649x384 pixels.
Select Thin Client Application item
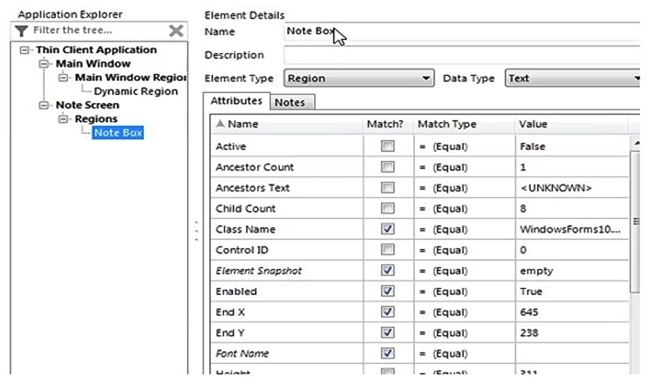pos(96,50)
